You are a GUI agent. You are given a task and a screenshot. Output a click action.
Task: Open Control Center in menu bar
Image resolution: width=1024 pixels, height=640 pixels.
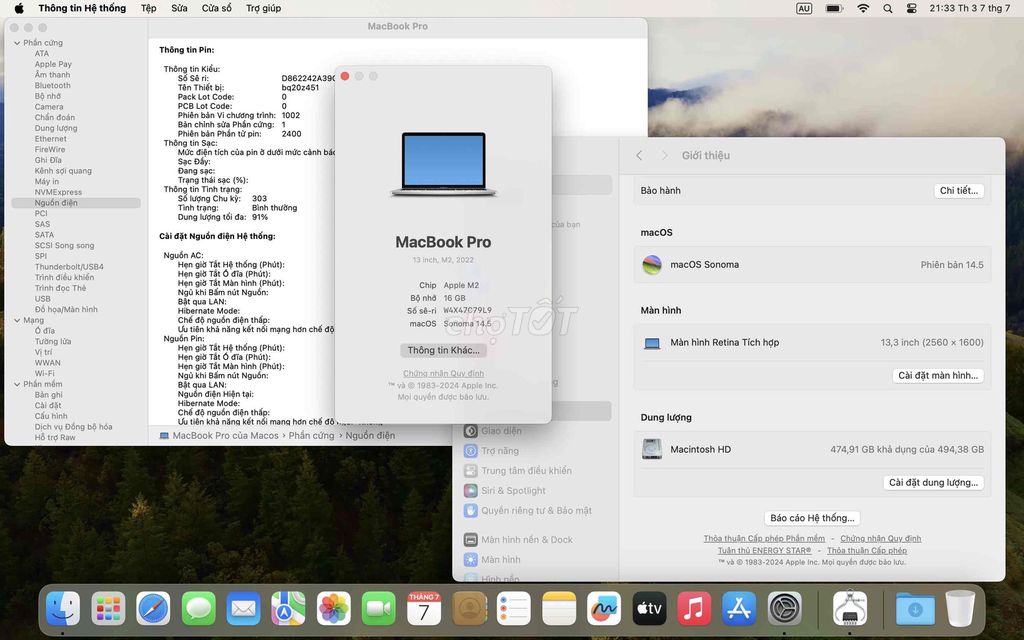[912, 8]
